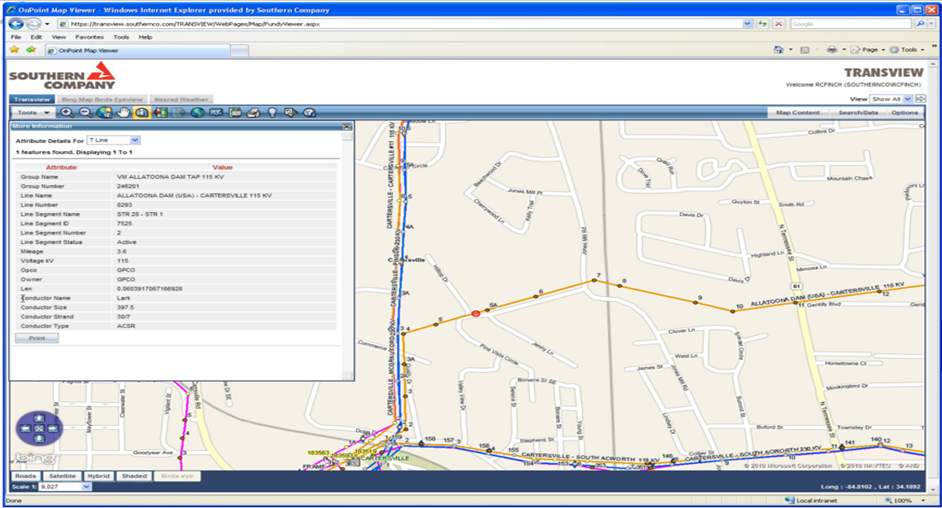Click the IE Home icon

pyautogui.click(x=779, y=50)
